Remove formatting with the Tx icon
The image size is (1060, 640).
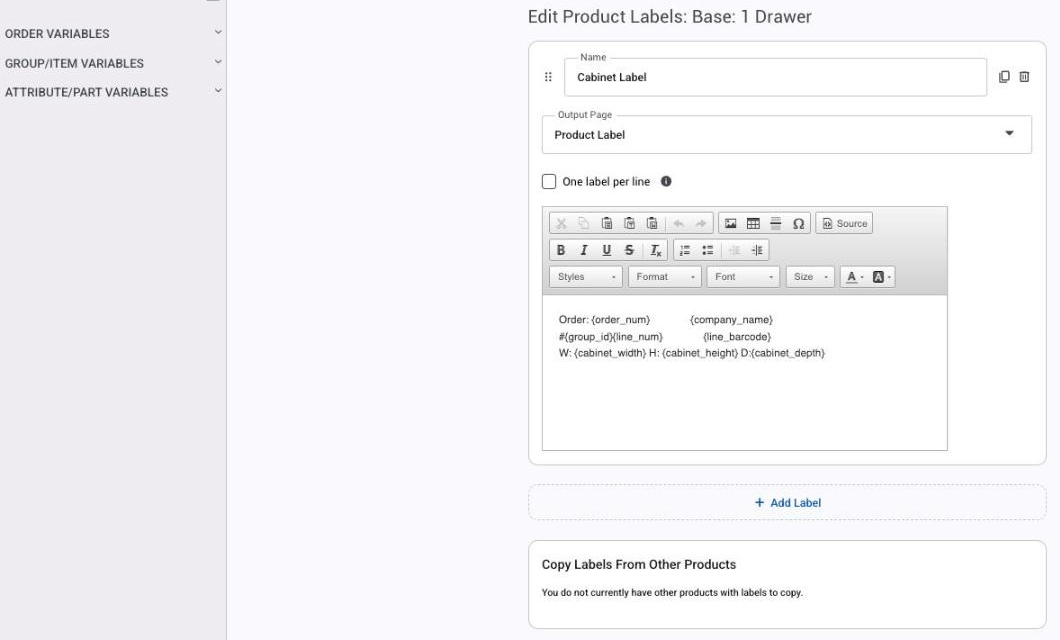655,250
